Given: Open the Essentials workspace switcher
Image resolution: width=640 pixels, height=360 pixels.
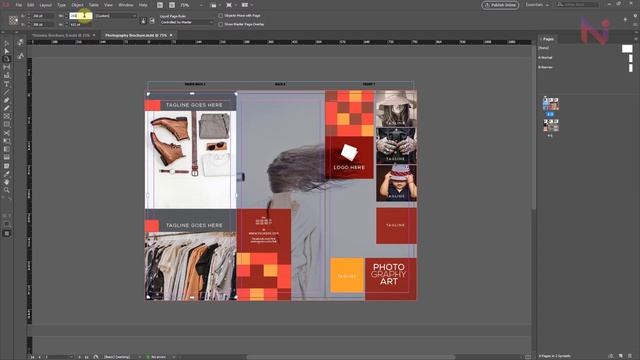Looking at the screenshot, I should coord(537,4).
